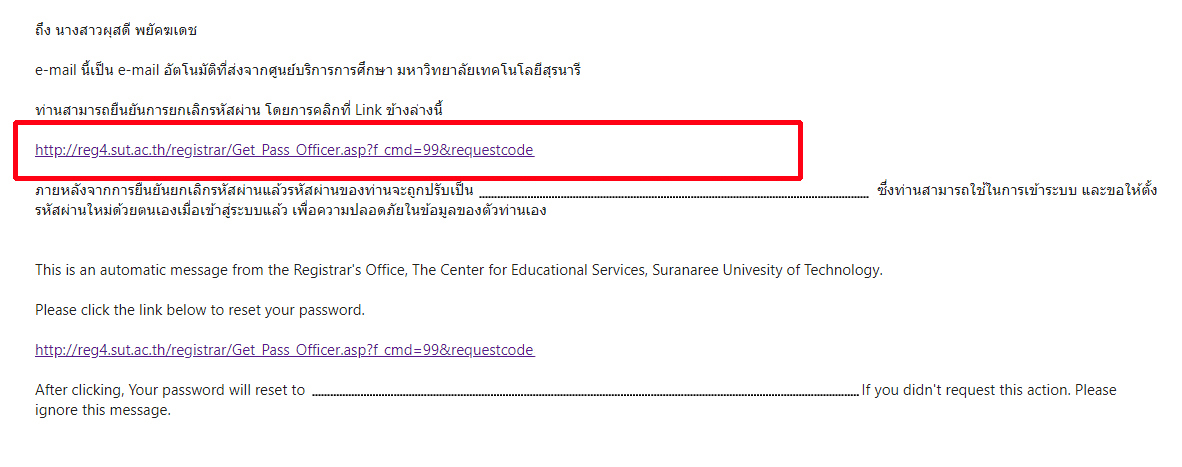1182x467 pixels.
Task: Click "After clicking, Your password will reset to"
Action: pyautogui.click(x=170, y=390)
